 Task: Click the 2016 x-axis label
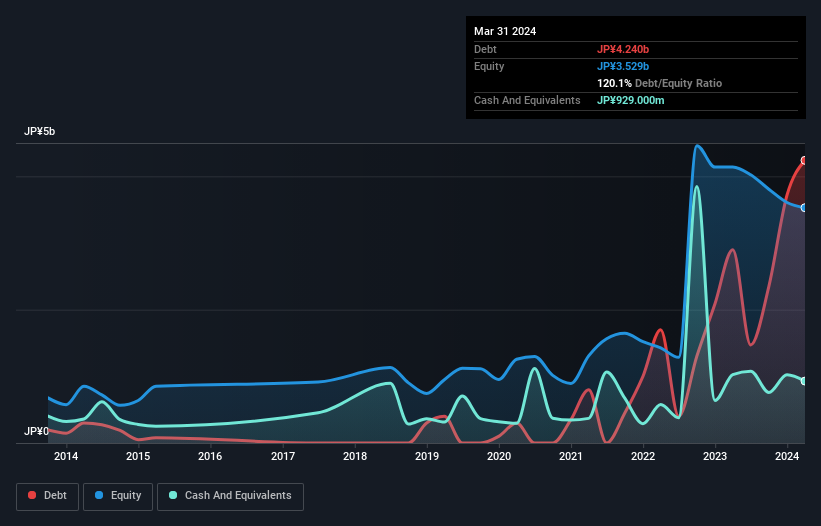pos(210,456)
